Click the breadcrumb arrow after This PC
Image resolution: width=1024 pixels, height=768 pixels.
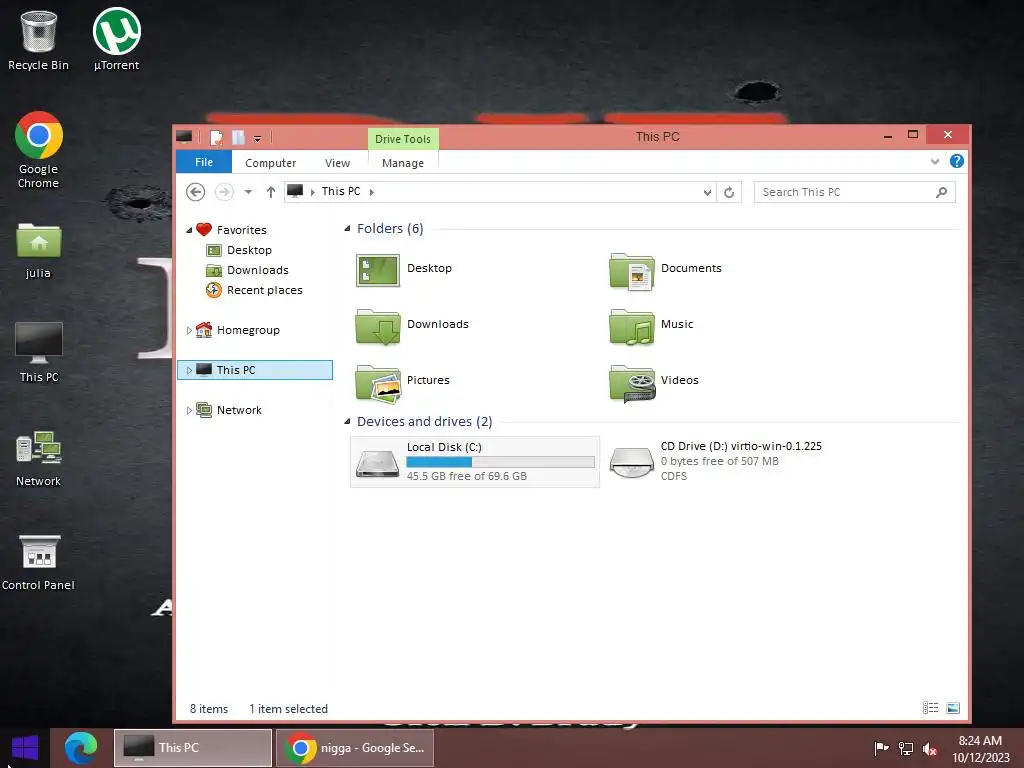[372, 192]
